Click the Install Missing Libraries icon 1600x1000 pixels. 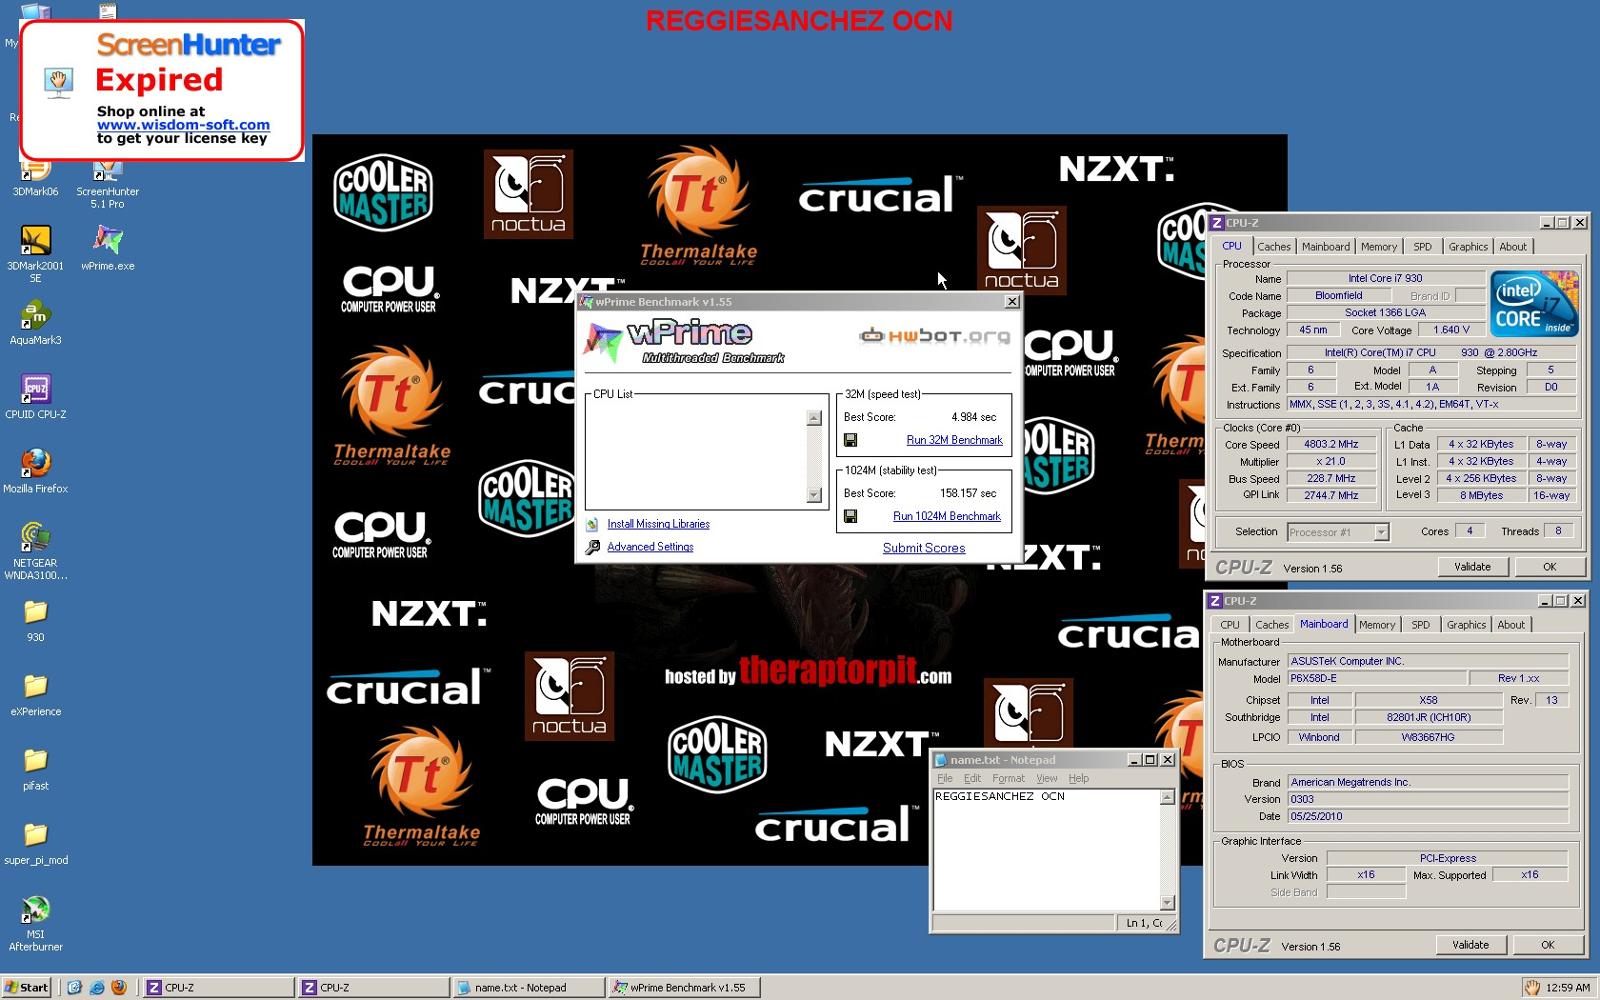[x=592, y=524]
